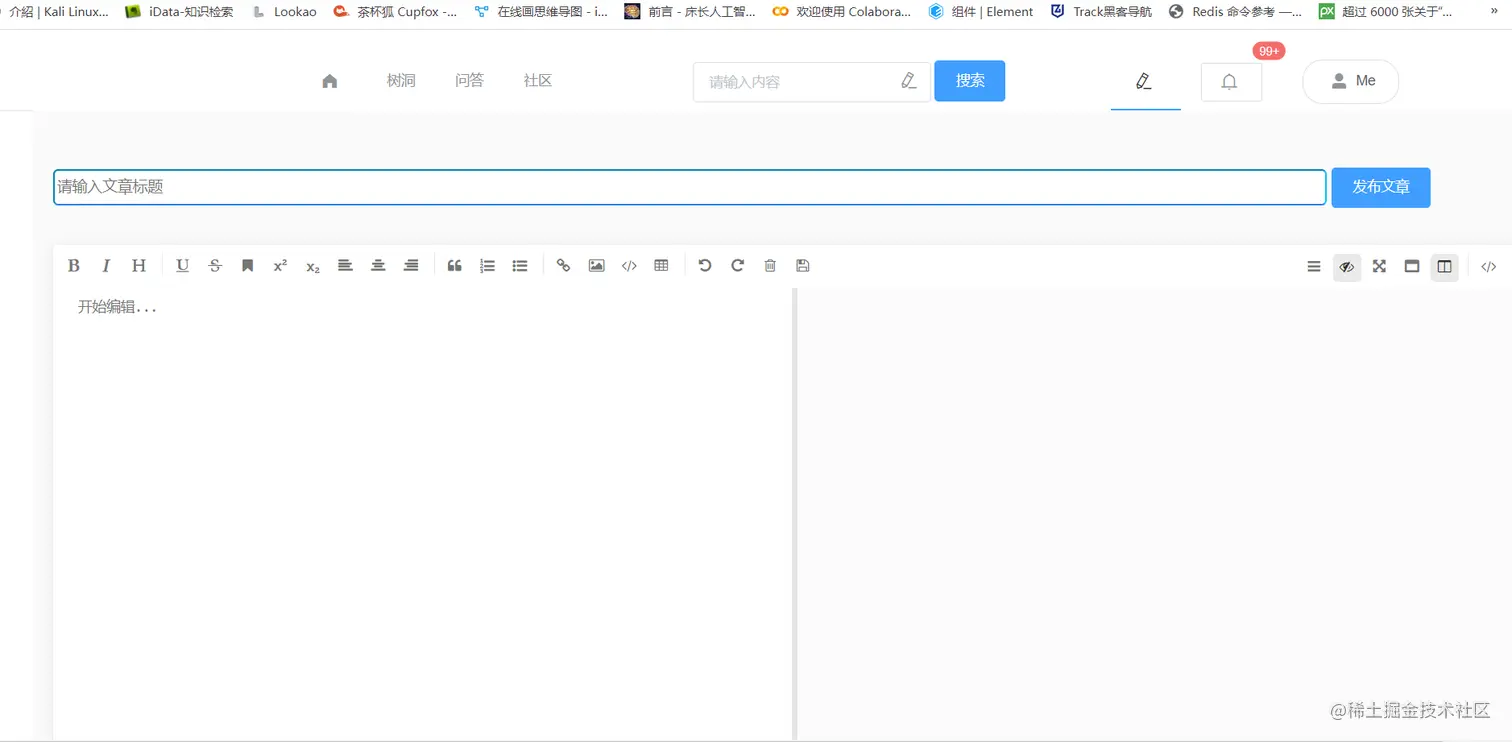The image size is (1512, 742).
Task: Toggle fullscreen editing mode
Action: coord(1379,267)
